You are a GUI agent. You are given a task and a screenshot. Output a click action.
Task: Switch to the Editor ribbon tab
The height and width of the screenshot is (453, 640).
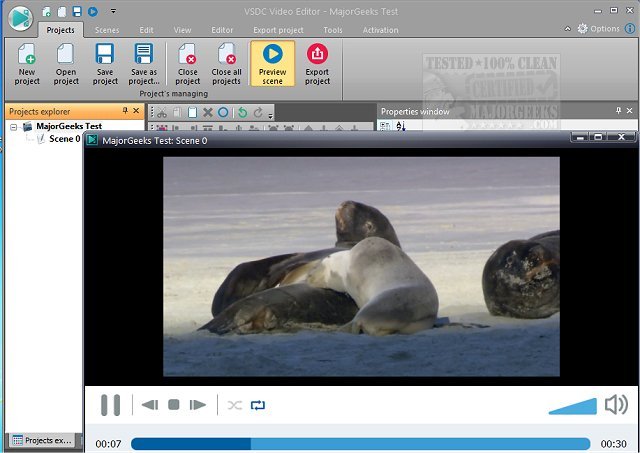point(222,30)
